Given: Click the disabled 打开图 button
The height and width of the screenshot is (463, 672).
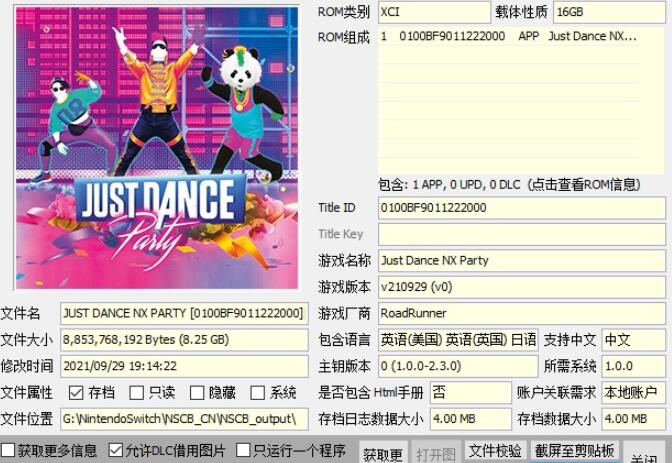Looking at the screenshot, I should coord(436,453).
